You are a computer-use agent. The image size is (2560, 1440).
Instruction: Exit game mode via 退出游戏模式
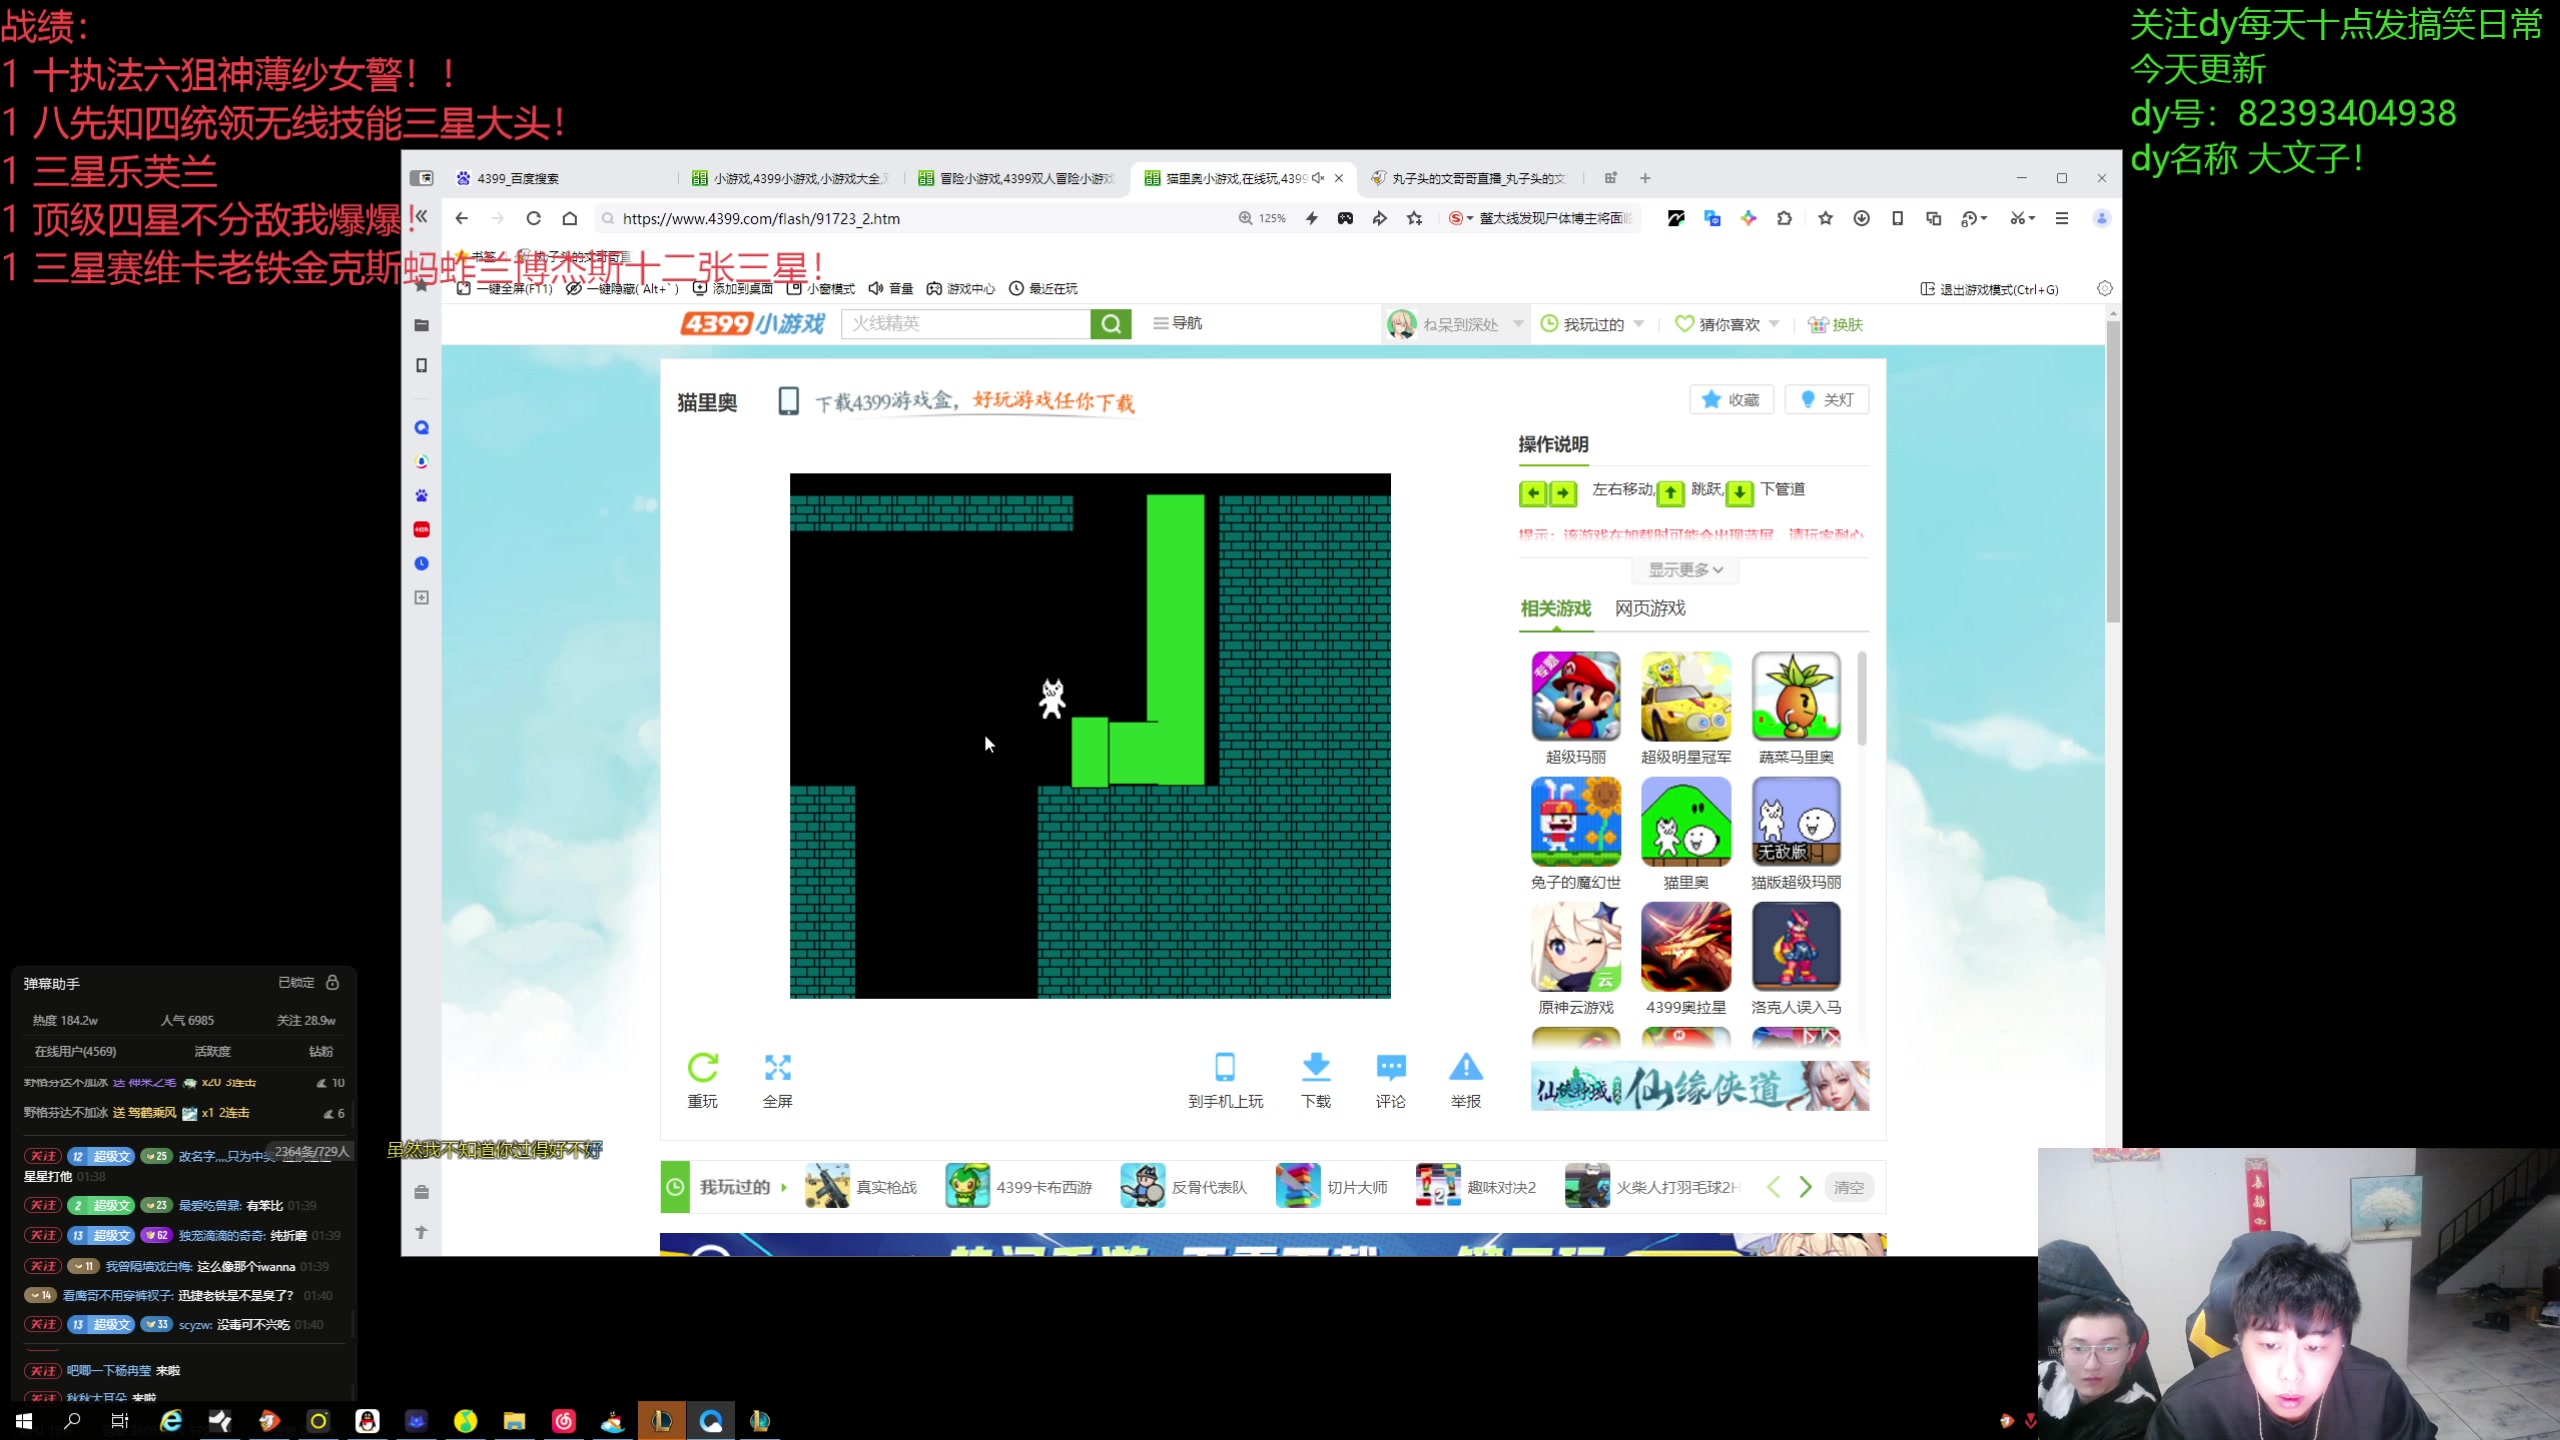pyautogui.click(x=1990, y=289)
